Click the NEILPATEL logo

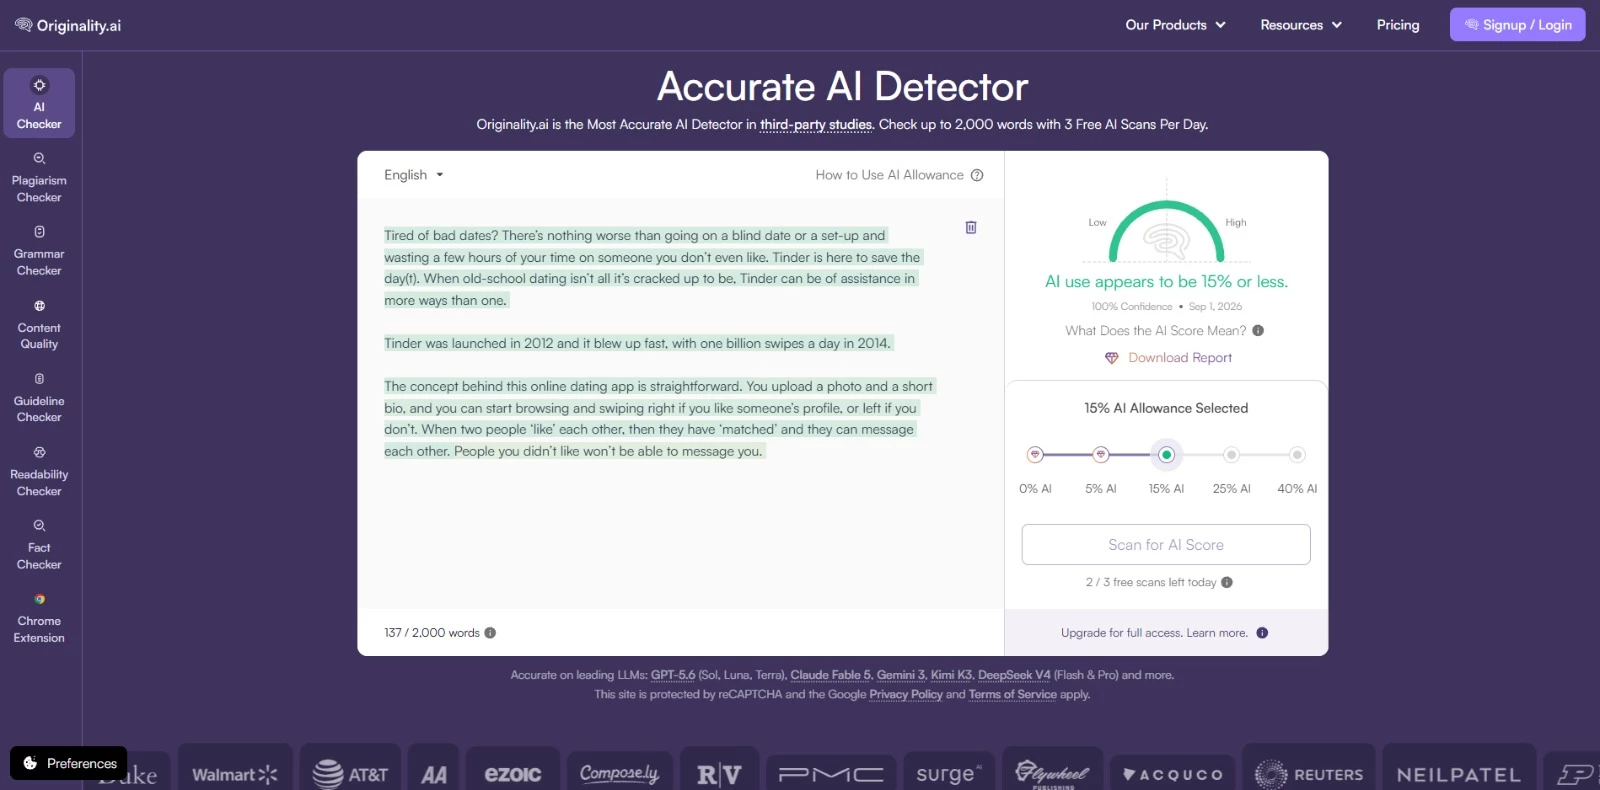[x=1458, y=774]
